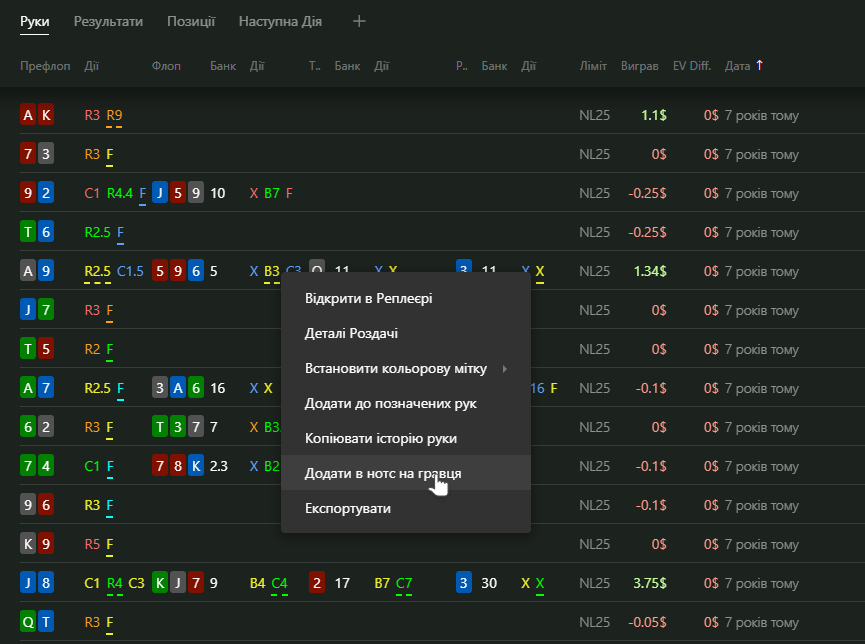The image size is (865, 644).
Task: Click turn action C7 in J8 row
Action: click(x=404, y=583)
